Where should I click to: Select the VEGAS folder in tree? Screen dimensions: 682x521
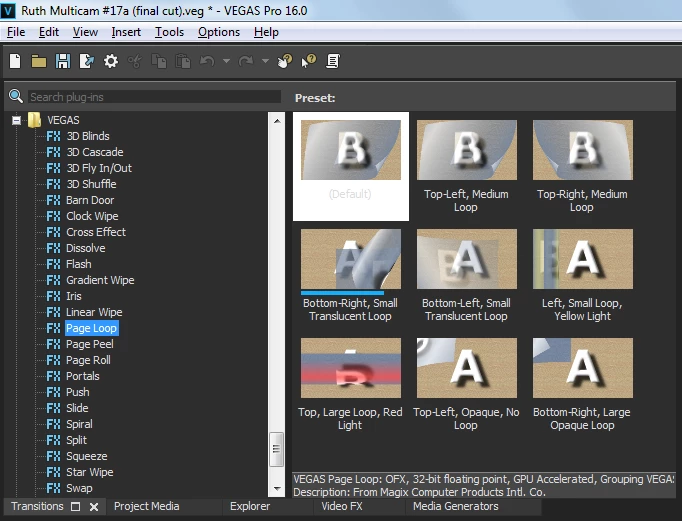tap(63, 120)
